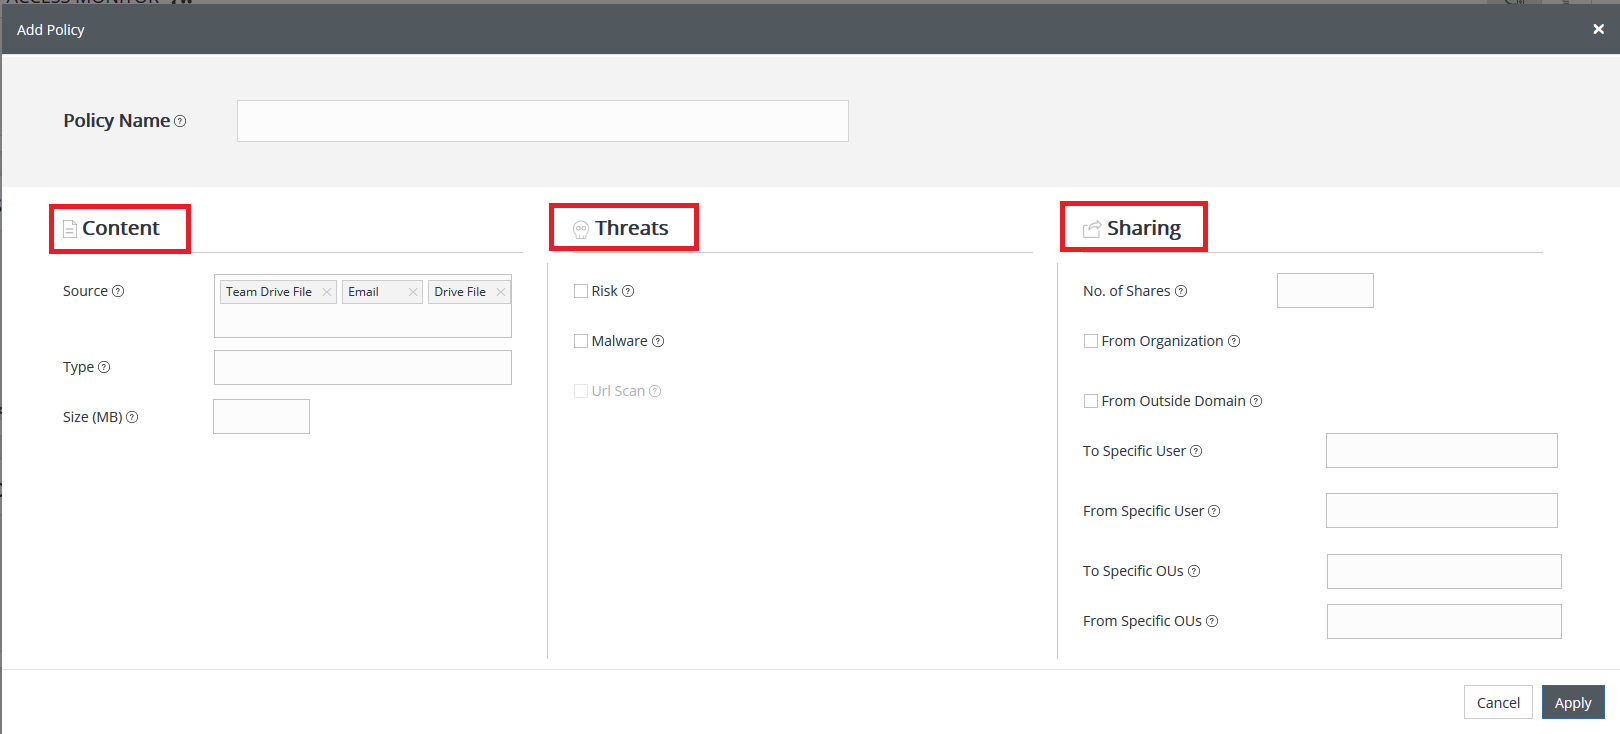Focus the Policy Name text field
Image resolution: width=1620 pixels, height=734 pixels.
[x=542, y=121]
